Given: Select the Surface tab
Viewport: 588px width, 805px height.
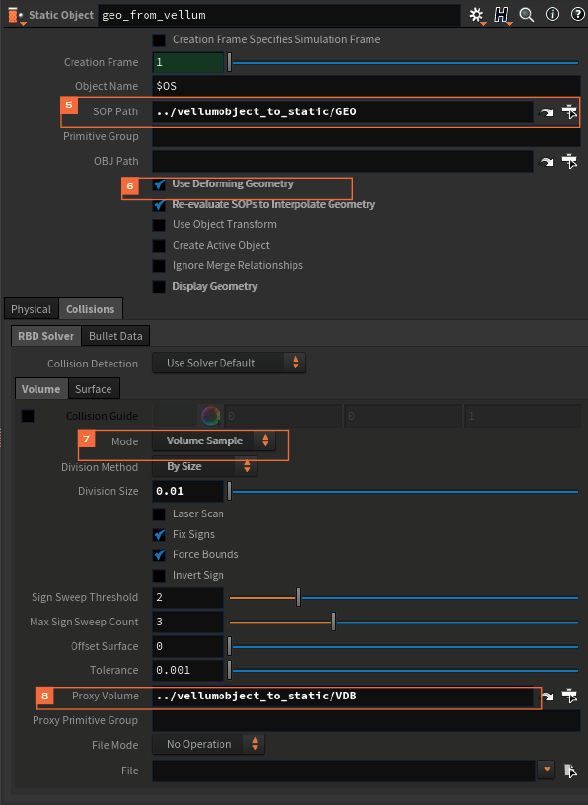Looking at the screenshot, I should (x=93, y=389).
